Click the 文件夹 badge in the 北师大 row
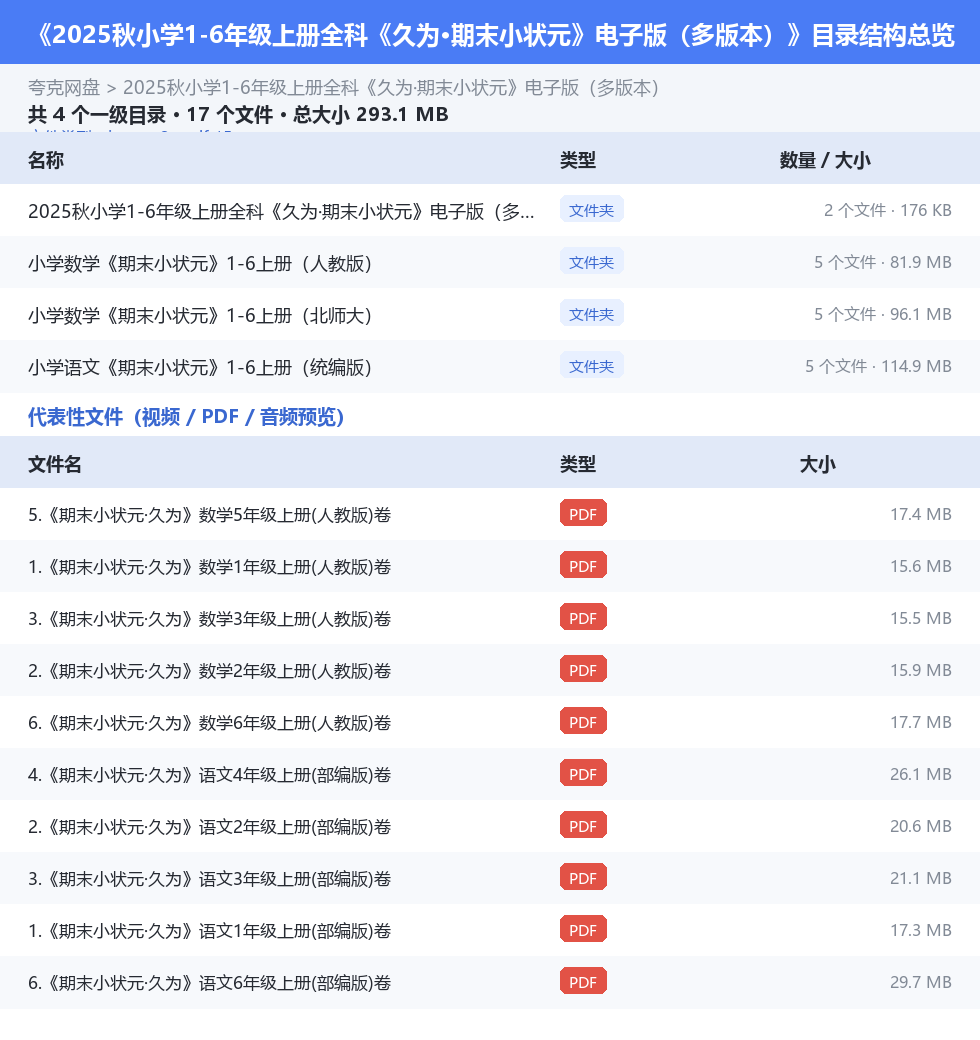Viewport: 980px width, 1040px height. tap(591, 313)
